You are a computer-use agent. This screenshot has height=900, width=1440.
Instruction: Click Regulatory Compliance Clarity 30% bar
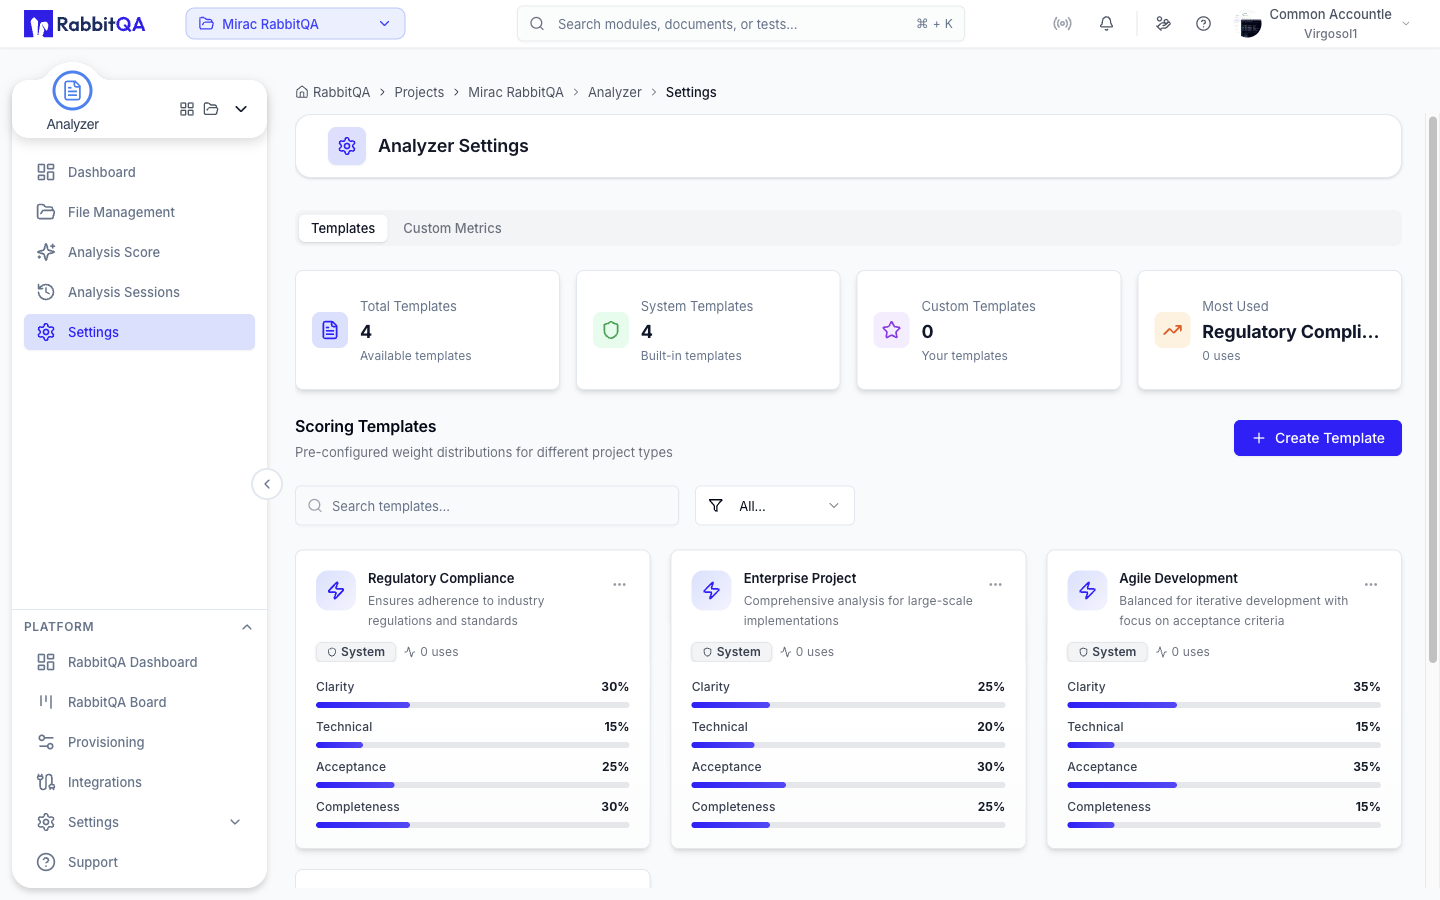tap(472, 705)
